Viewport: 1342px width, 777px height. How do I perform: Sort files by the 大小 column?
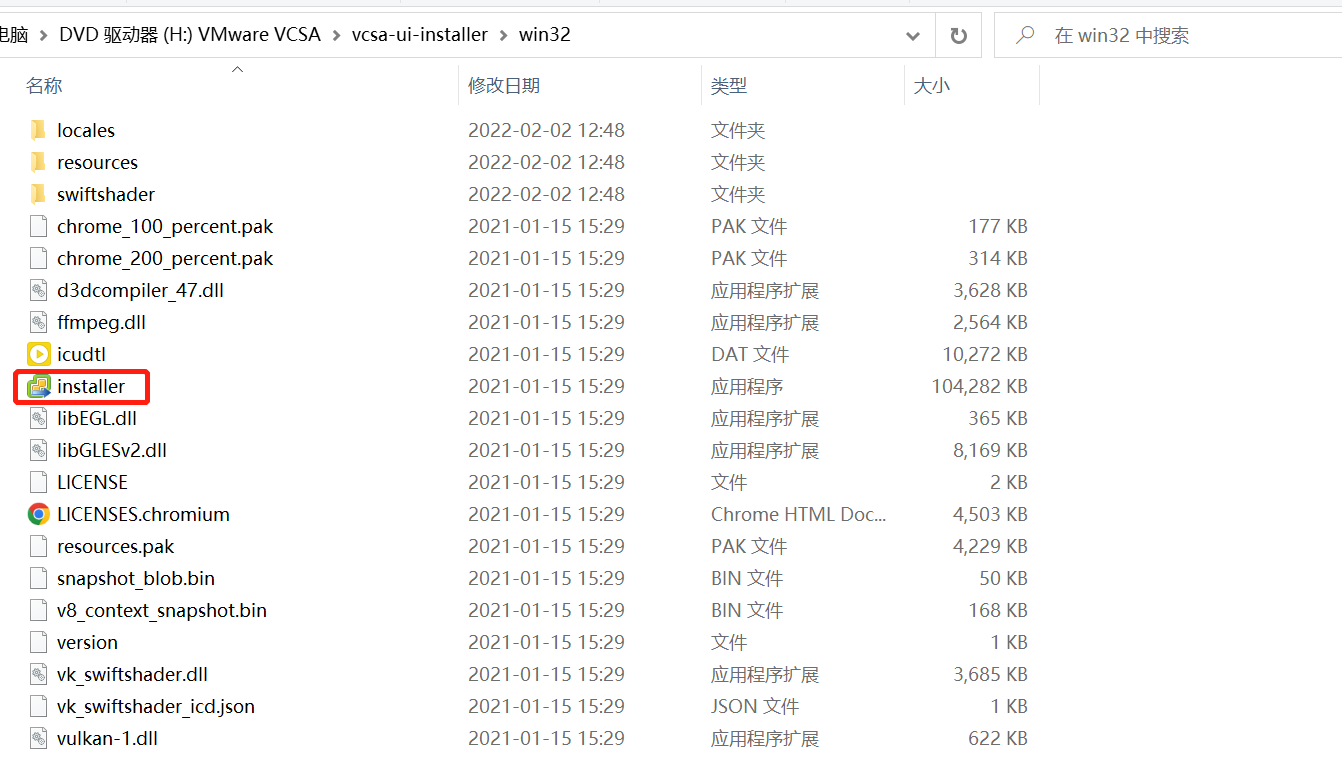[x=932, y=85]
